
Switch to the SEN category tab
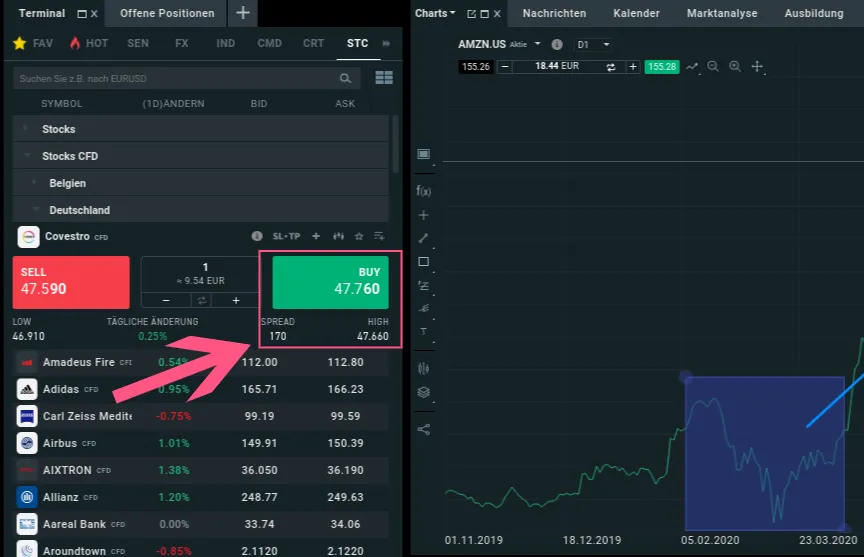(x=138, y=43)
